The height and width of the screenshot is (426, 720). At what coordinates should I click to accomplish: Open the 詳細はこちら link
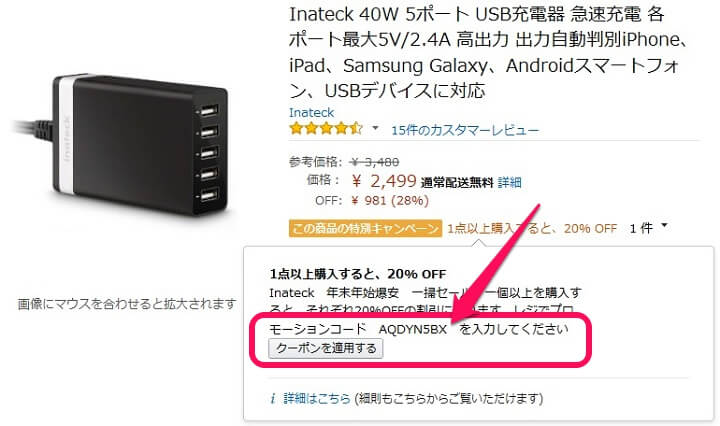pos(316,398)
